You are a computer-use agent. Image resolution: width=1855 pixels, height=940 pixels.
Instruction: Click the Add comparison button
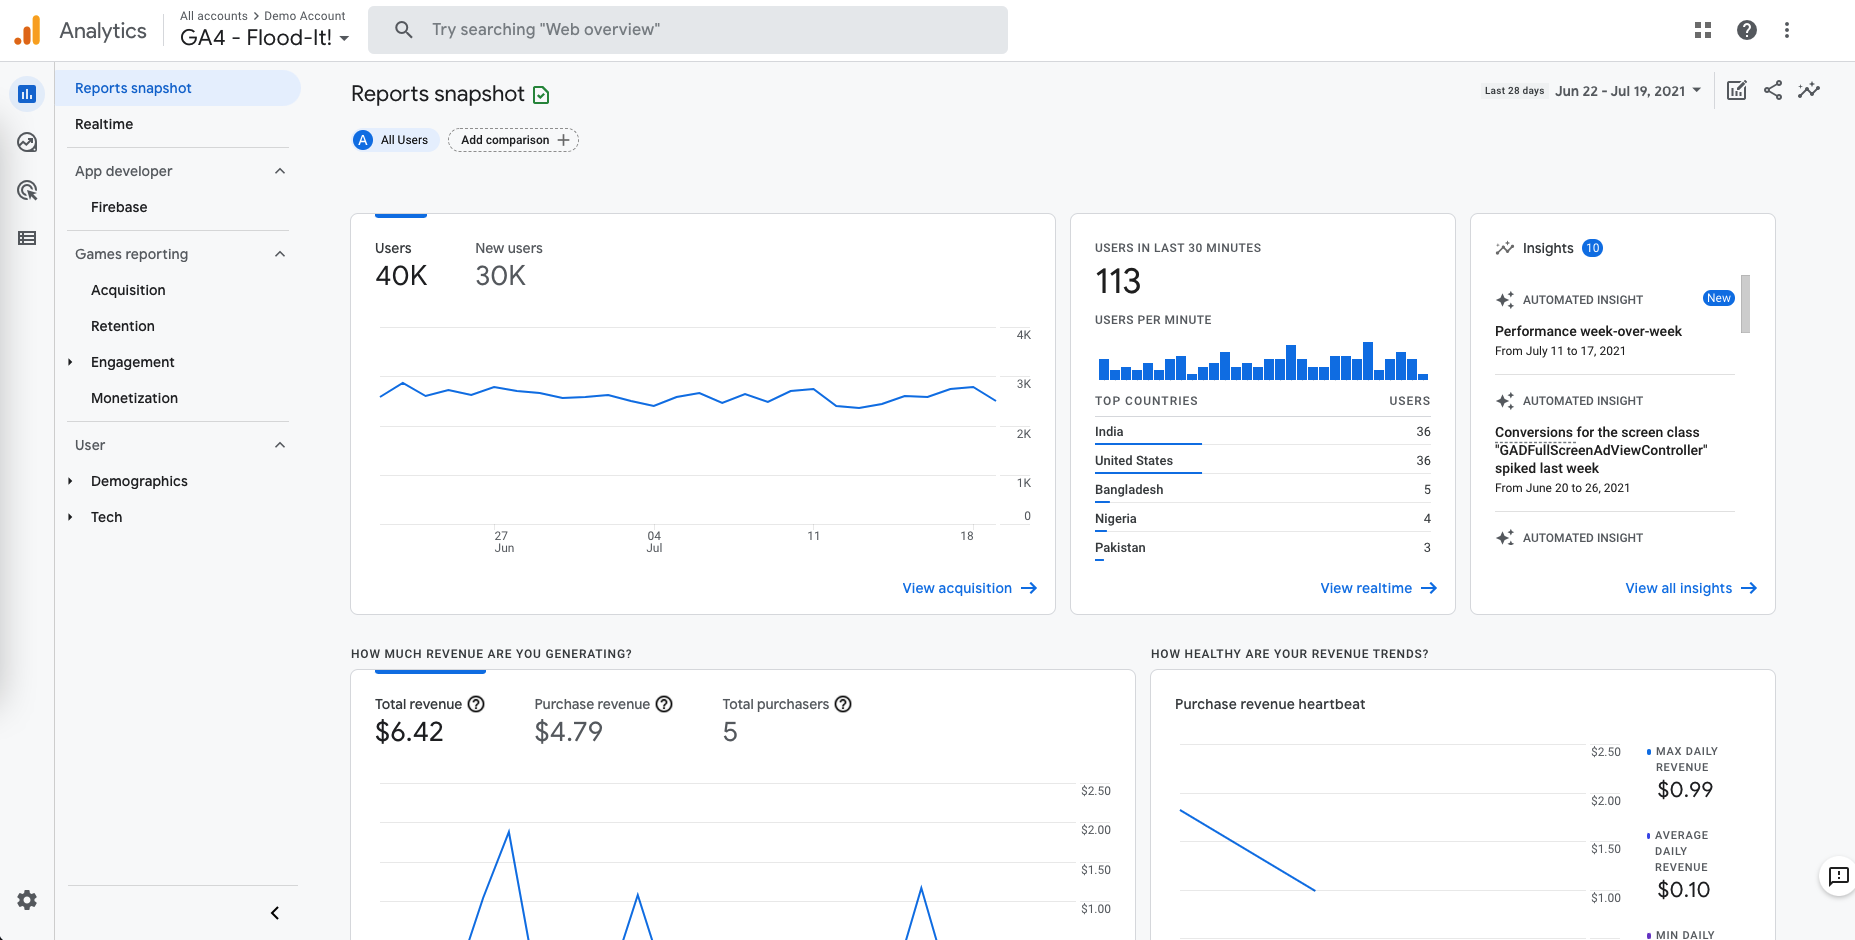point(513,140)
